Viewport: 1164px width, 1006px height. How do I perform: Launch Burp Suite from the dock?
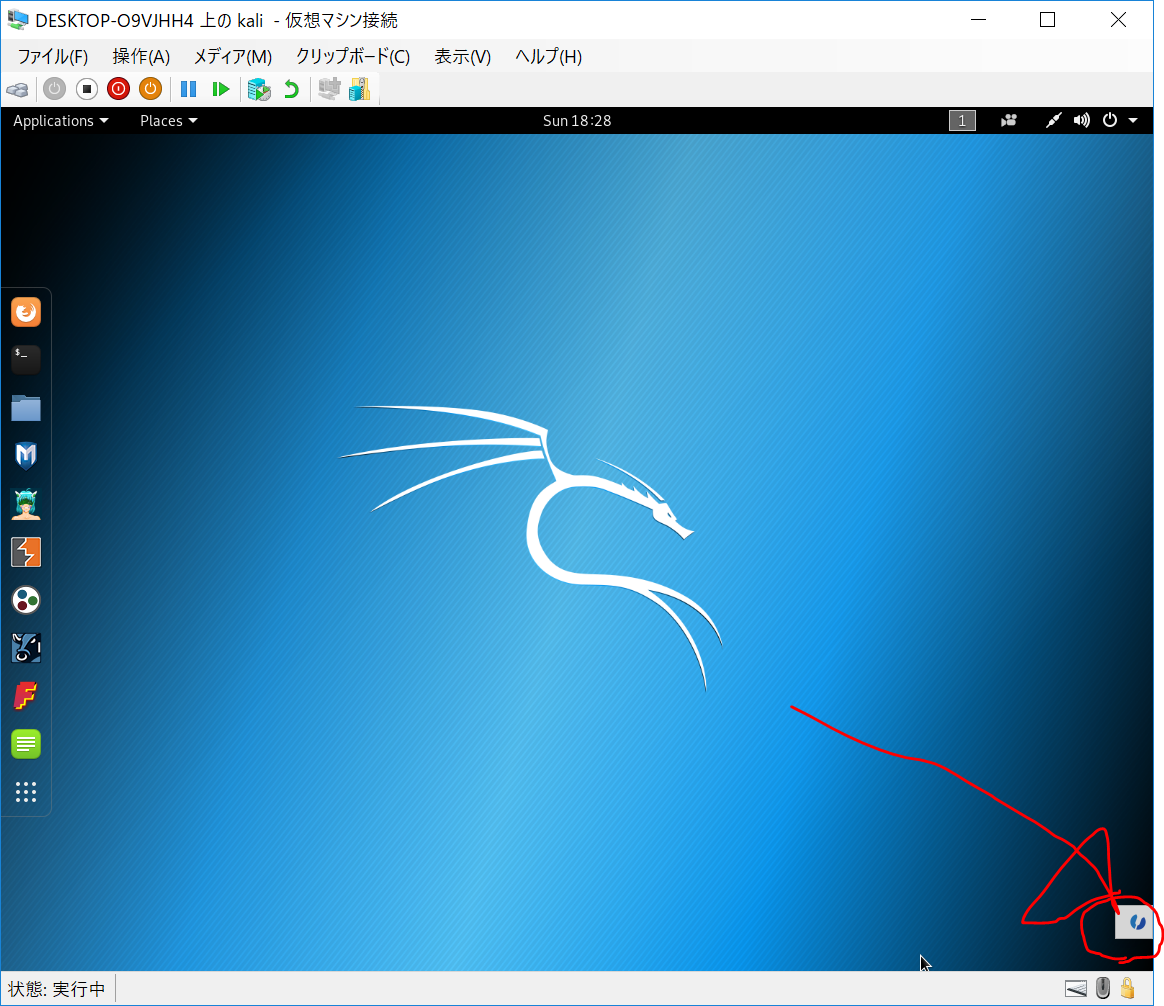tap(26, 552)
